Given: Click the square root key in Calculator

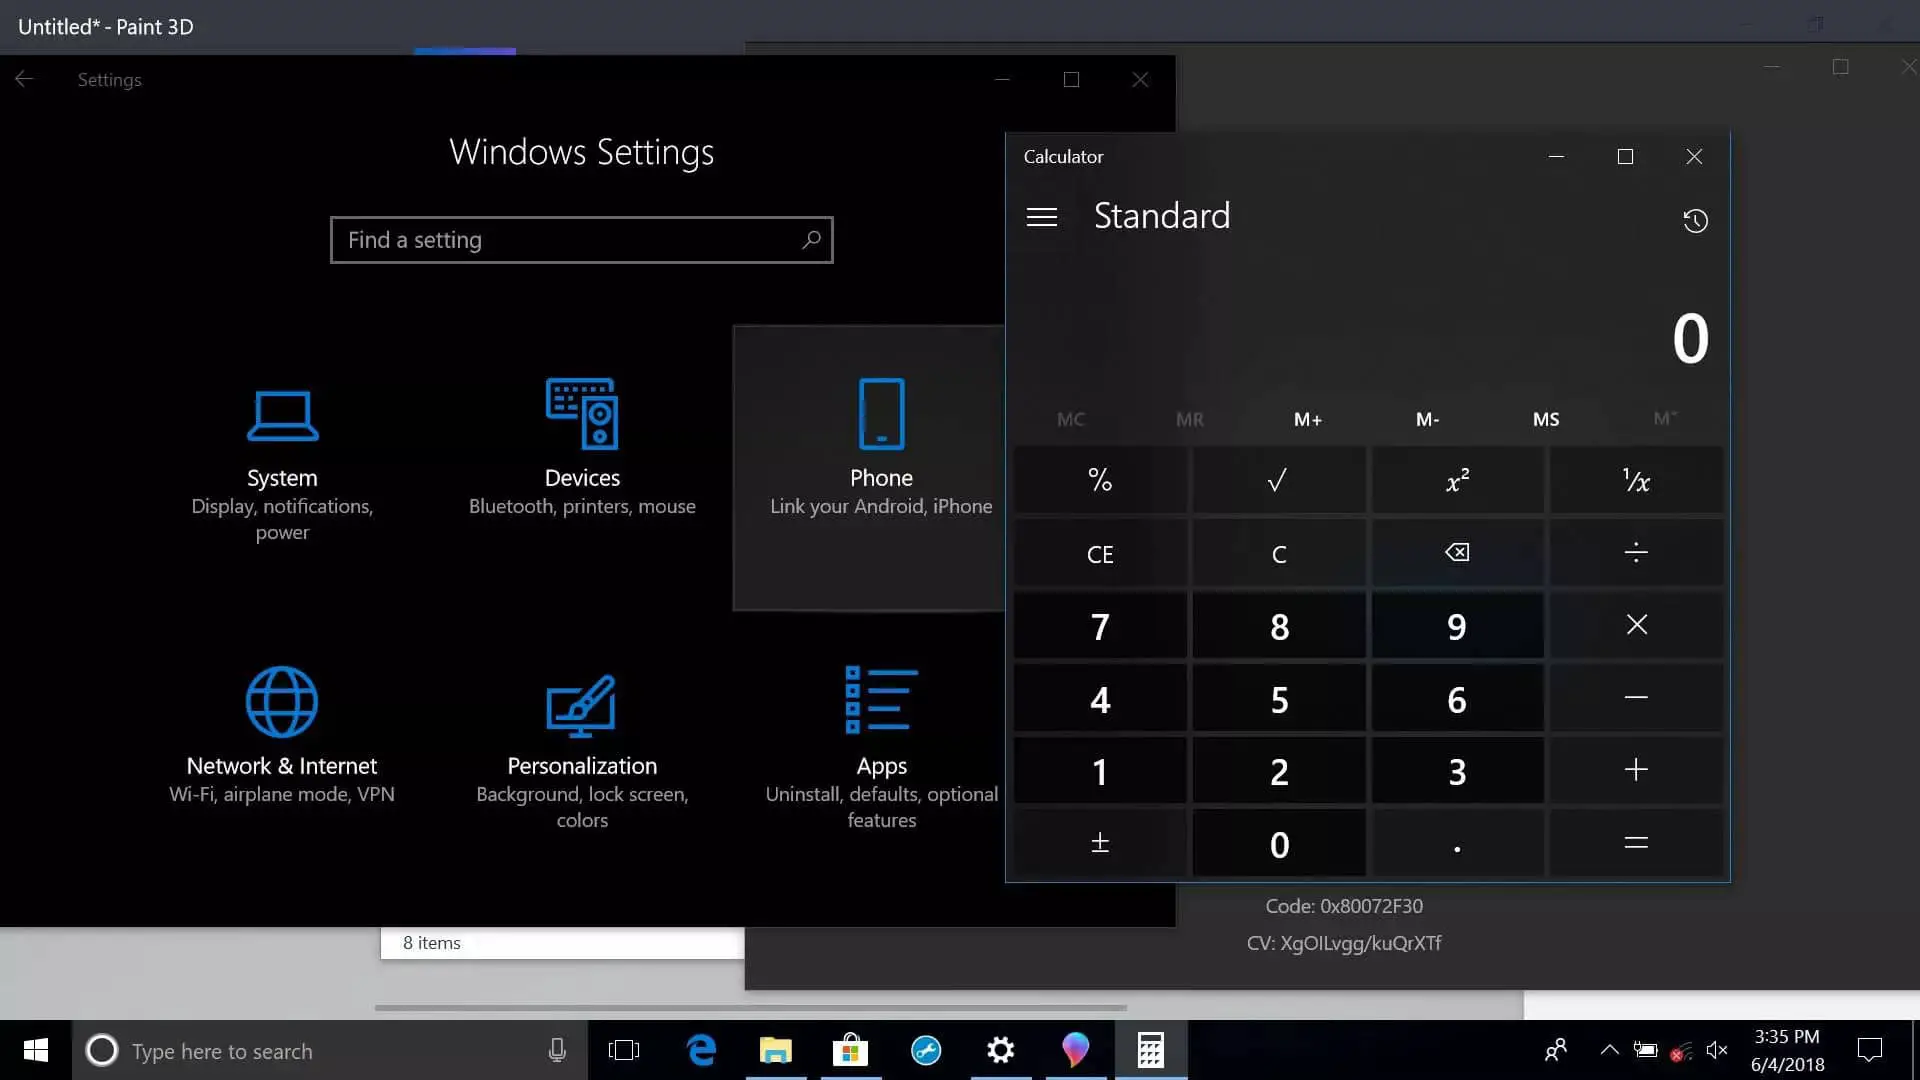Looking at the screenshot, I should point(1278,480).
